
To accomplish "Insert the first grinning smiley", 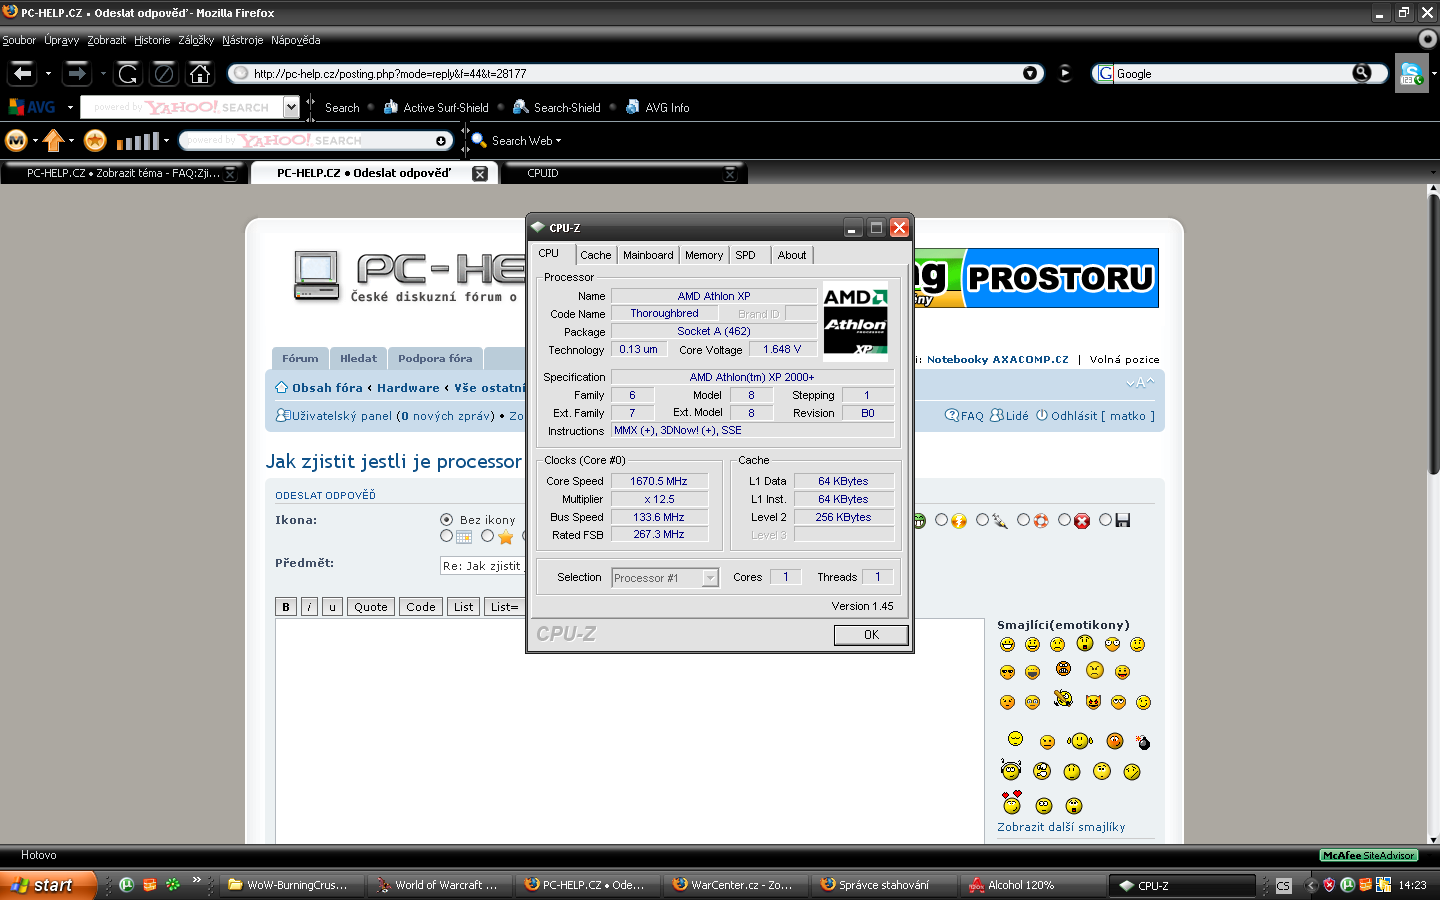I will 1007,645.
